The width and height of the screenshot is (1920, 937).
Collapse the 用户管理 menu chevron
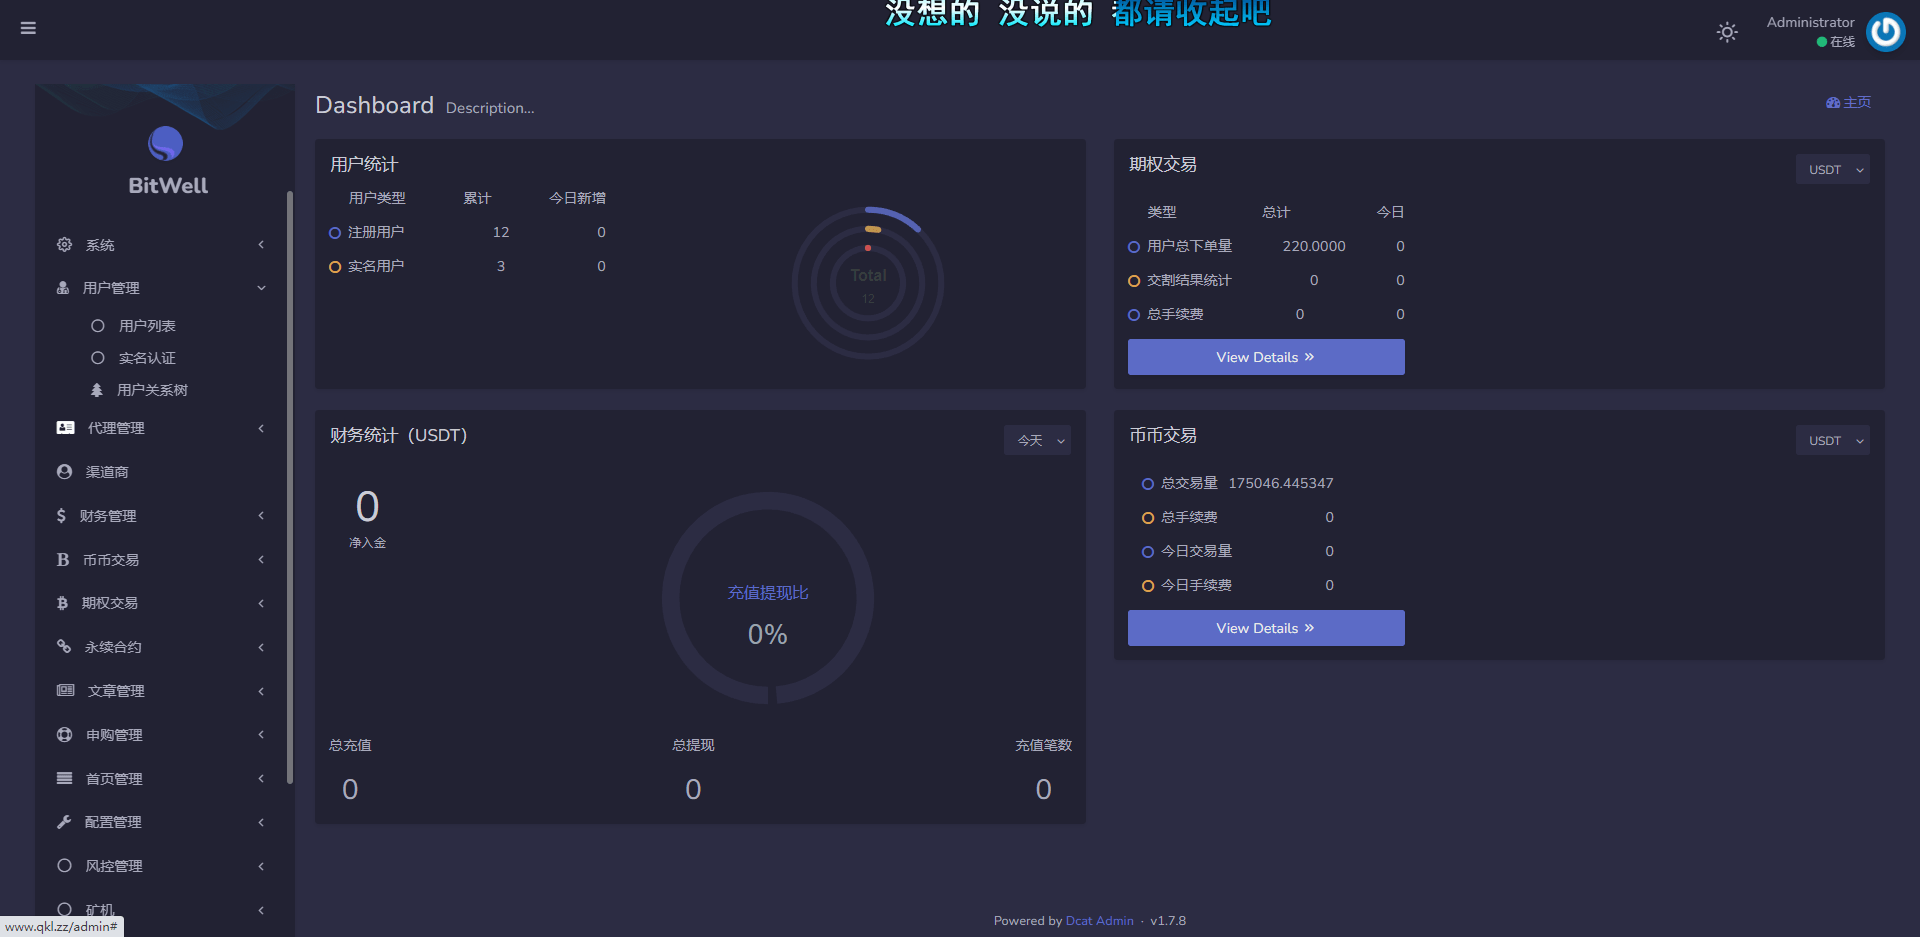click(261, 287)
